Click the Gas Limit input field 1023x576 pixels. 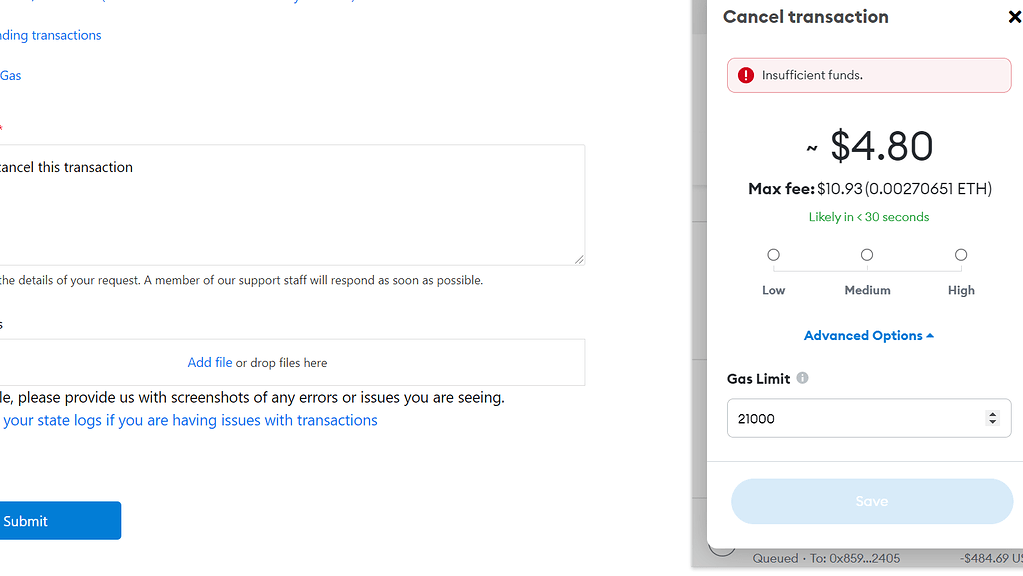855,419
